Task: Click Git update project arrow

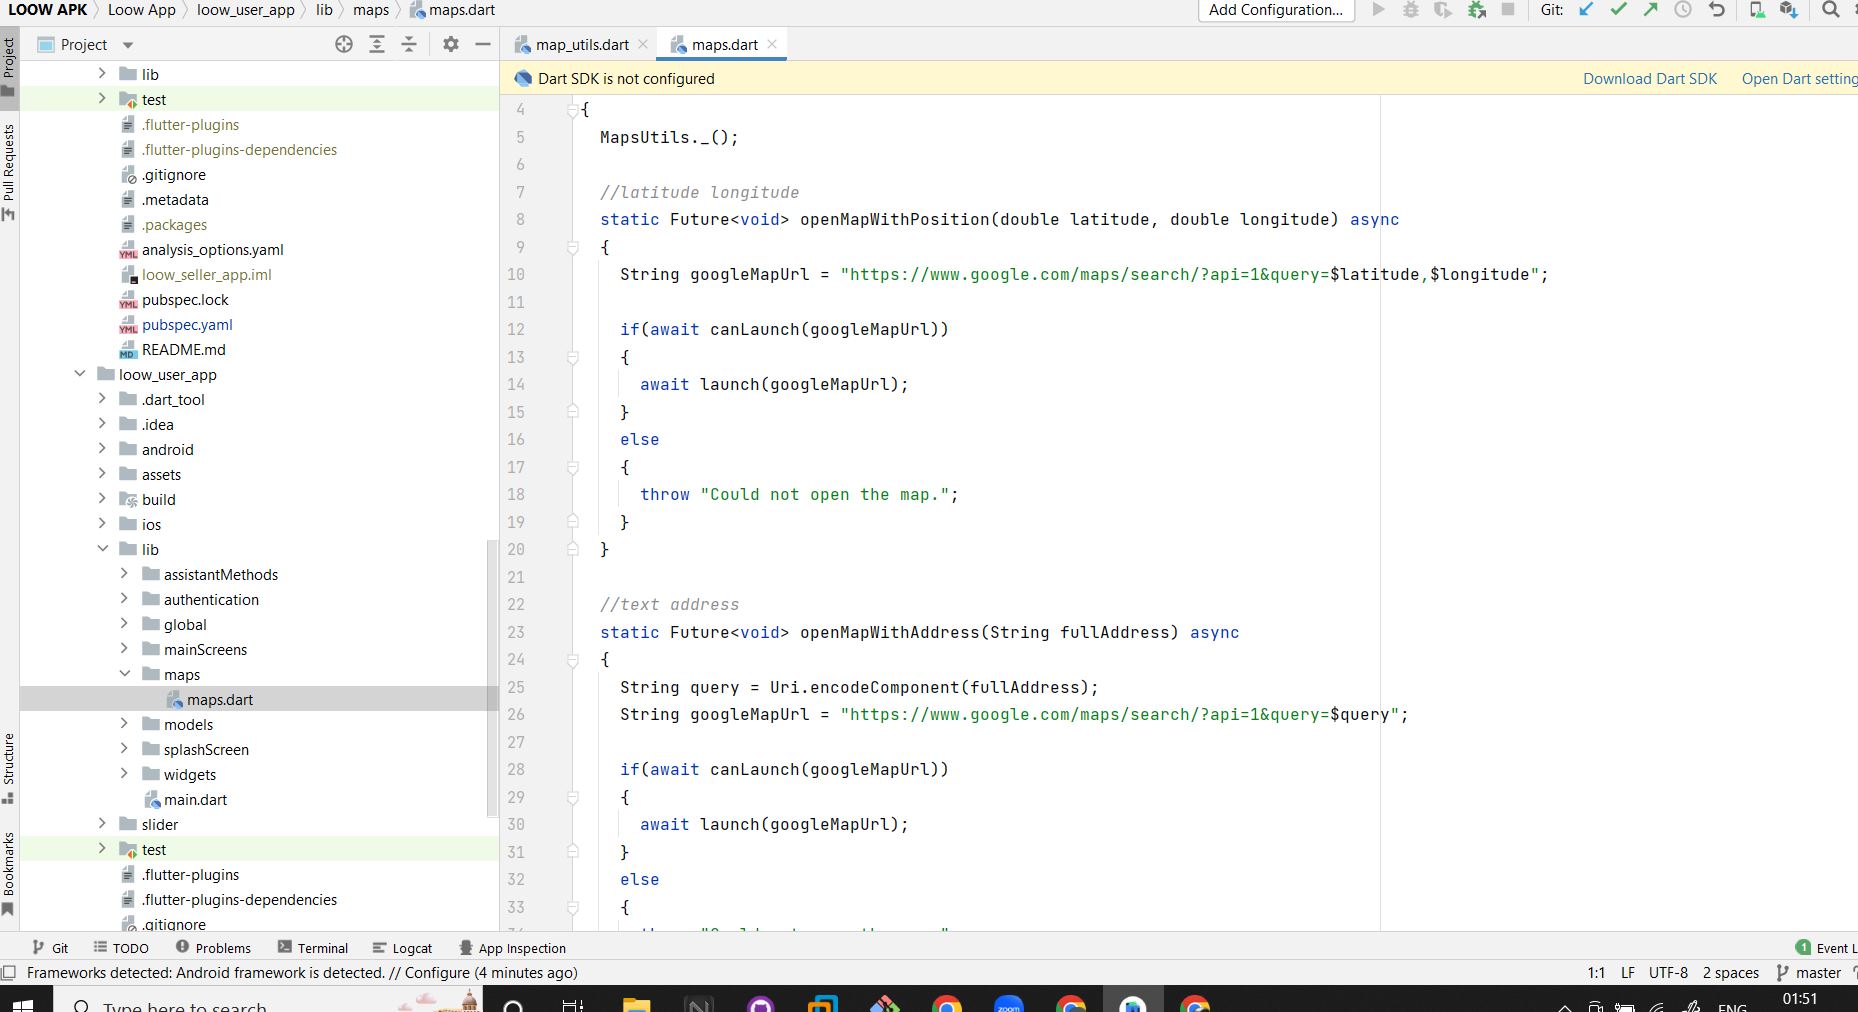Action: click(x=1587, y=10)
